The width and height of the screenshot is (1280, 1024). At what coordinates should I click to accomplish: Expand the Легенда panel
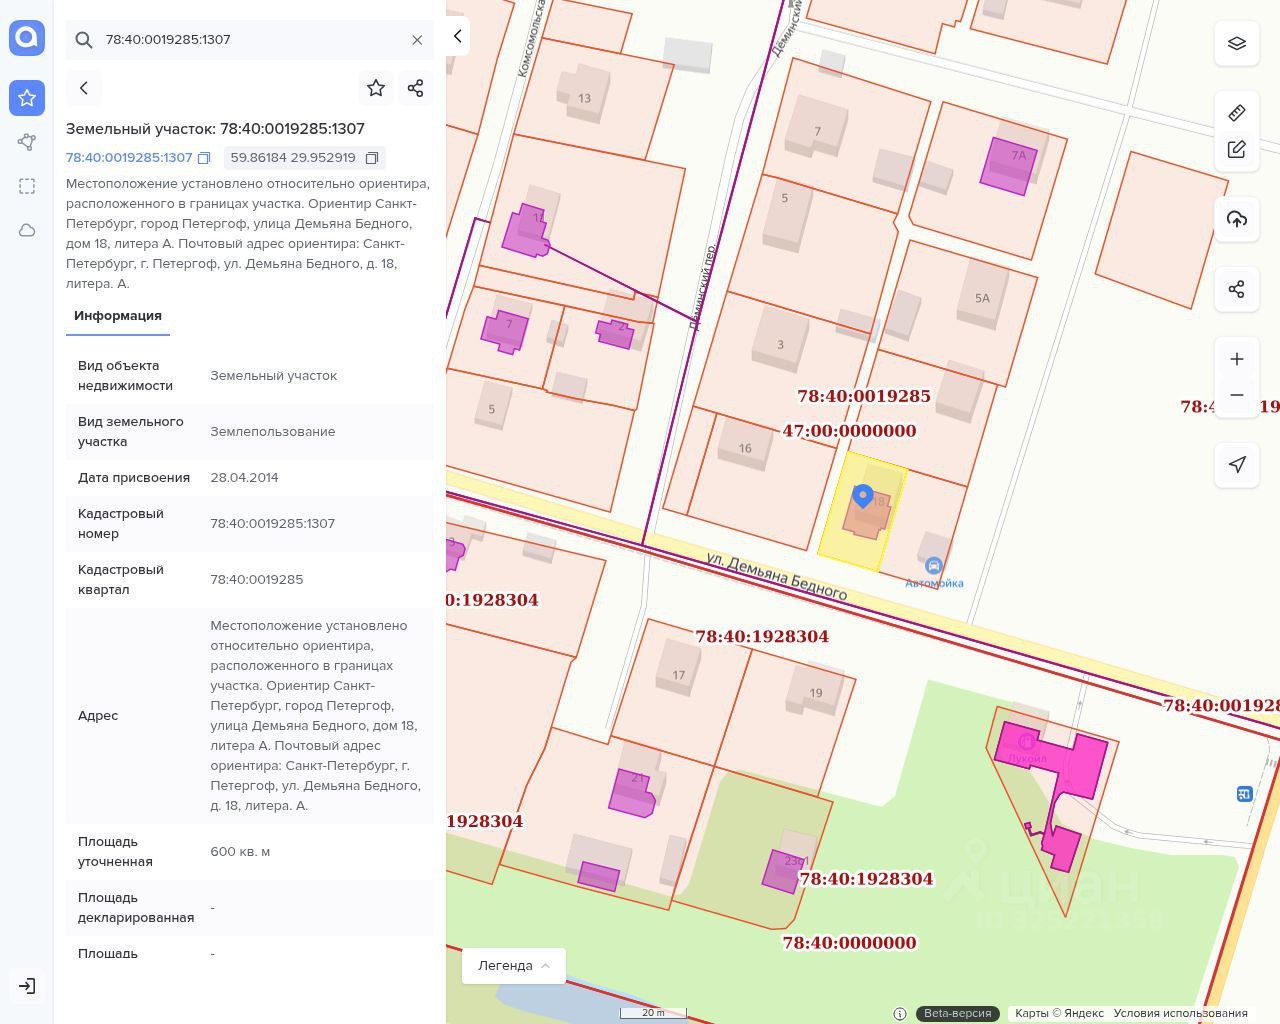click(x=514, y=966)
